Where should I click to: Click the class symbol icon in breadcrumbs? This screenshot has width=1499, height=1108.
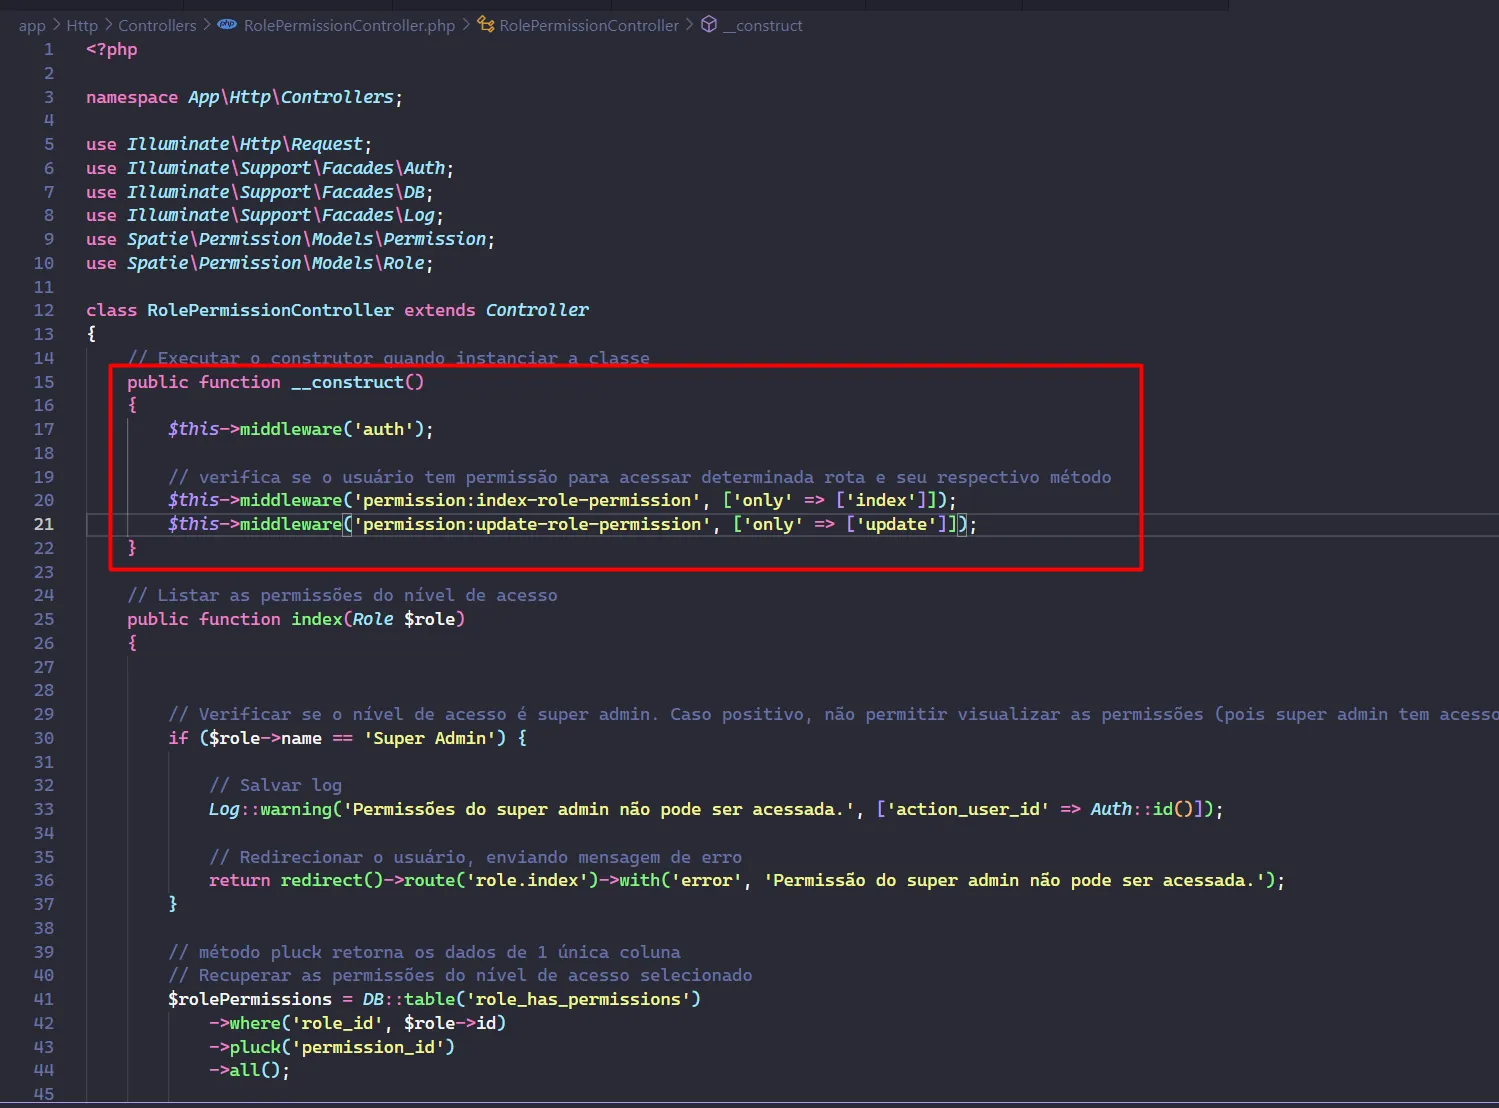pyautogui.click(x=486, y=25)
